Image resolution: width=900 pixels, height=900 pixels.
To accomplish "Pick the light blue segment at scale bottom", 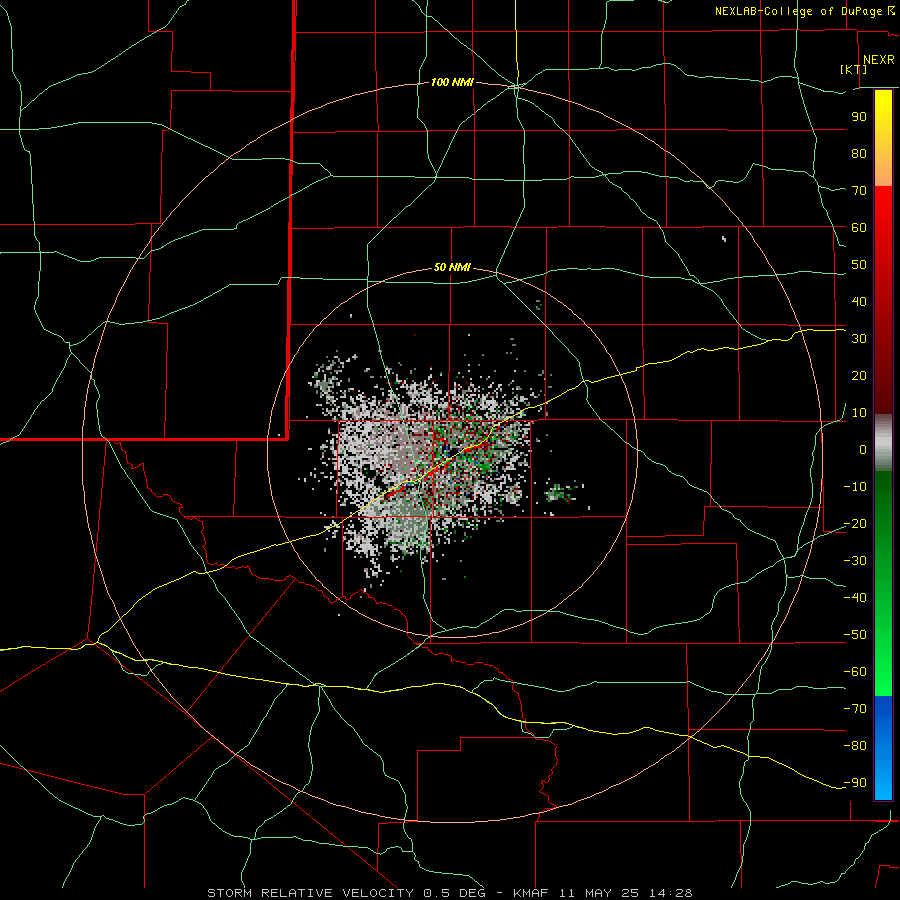I will (x=883, y=781).
